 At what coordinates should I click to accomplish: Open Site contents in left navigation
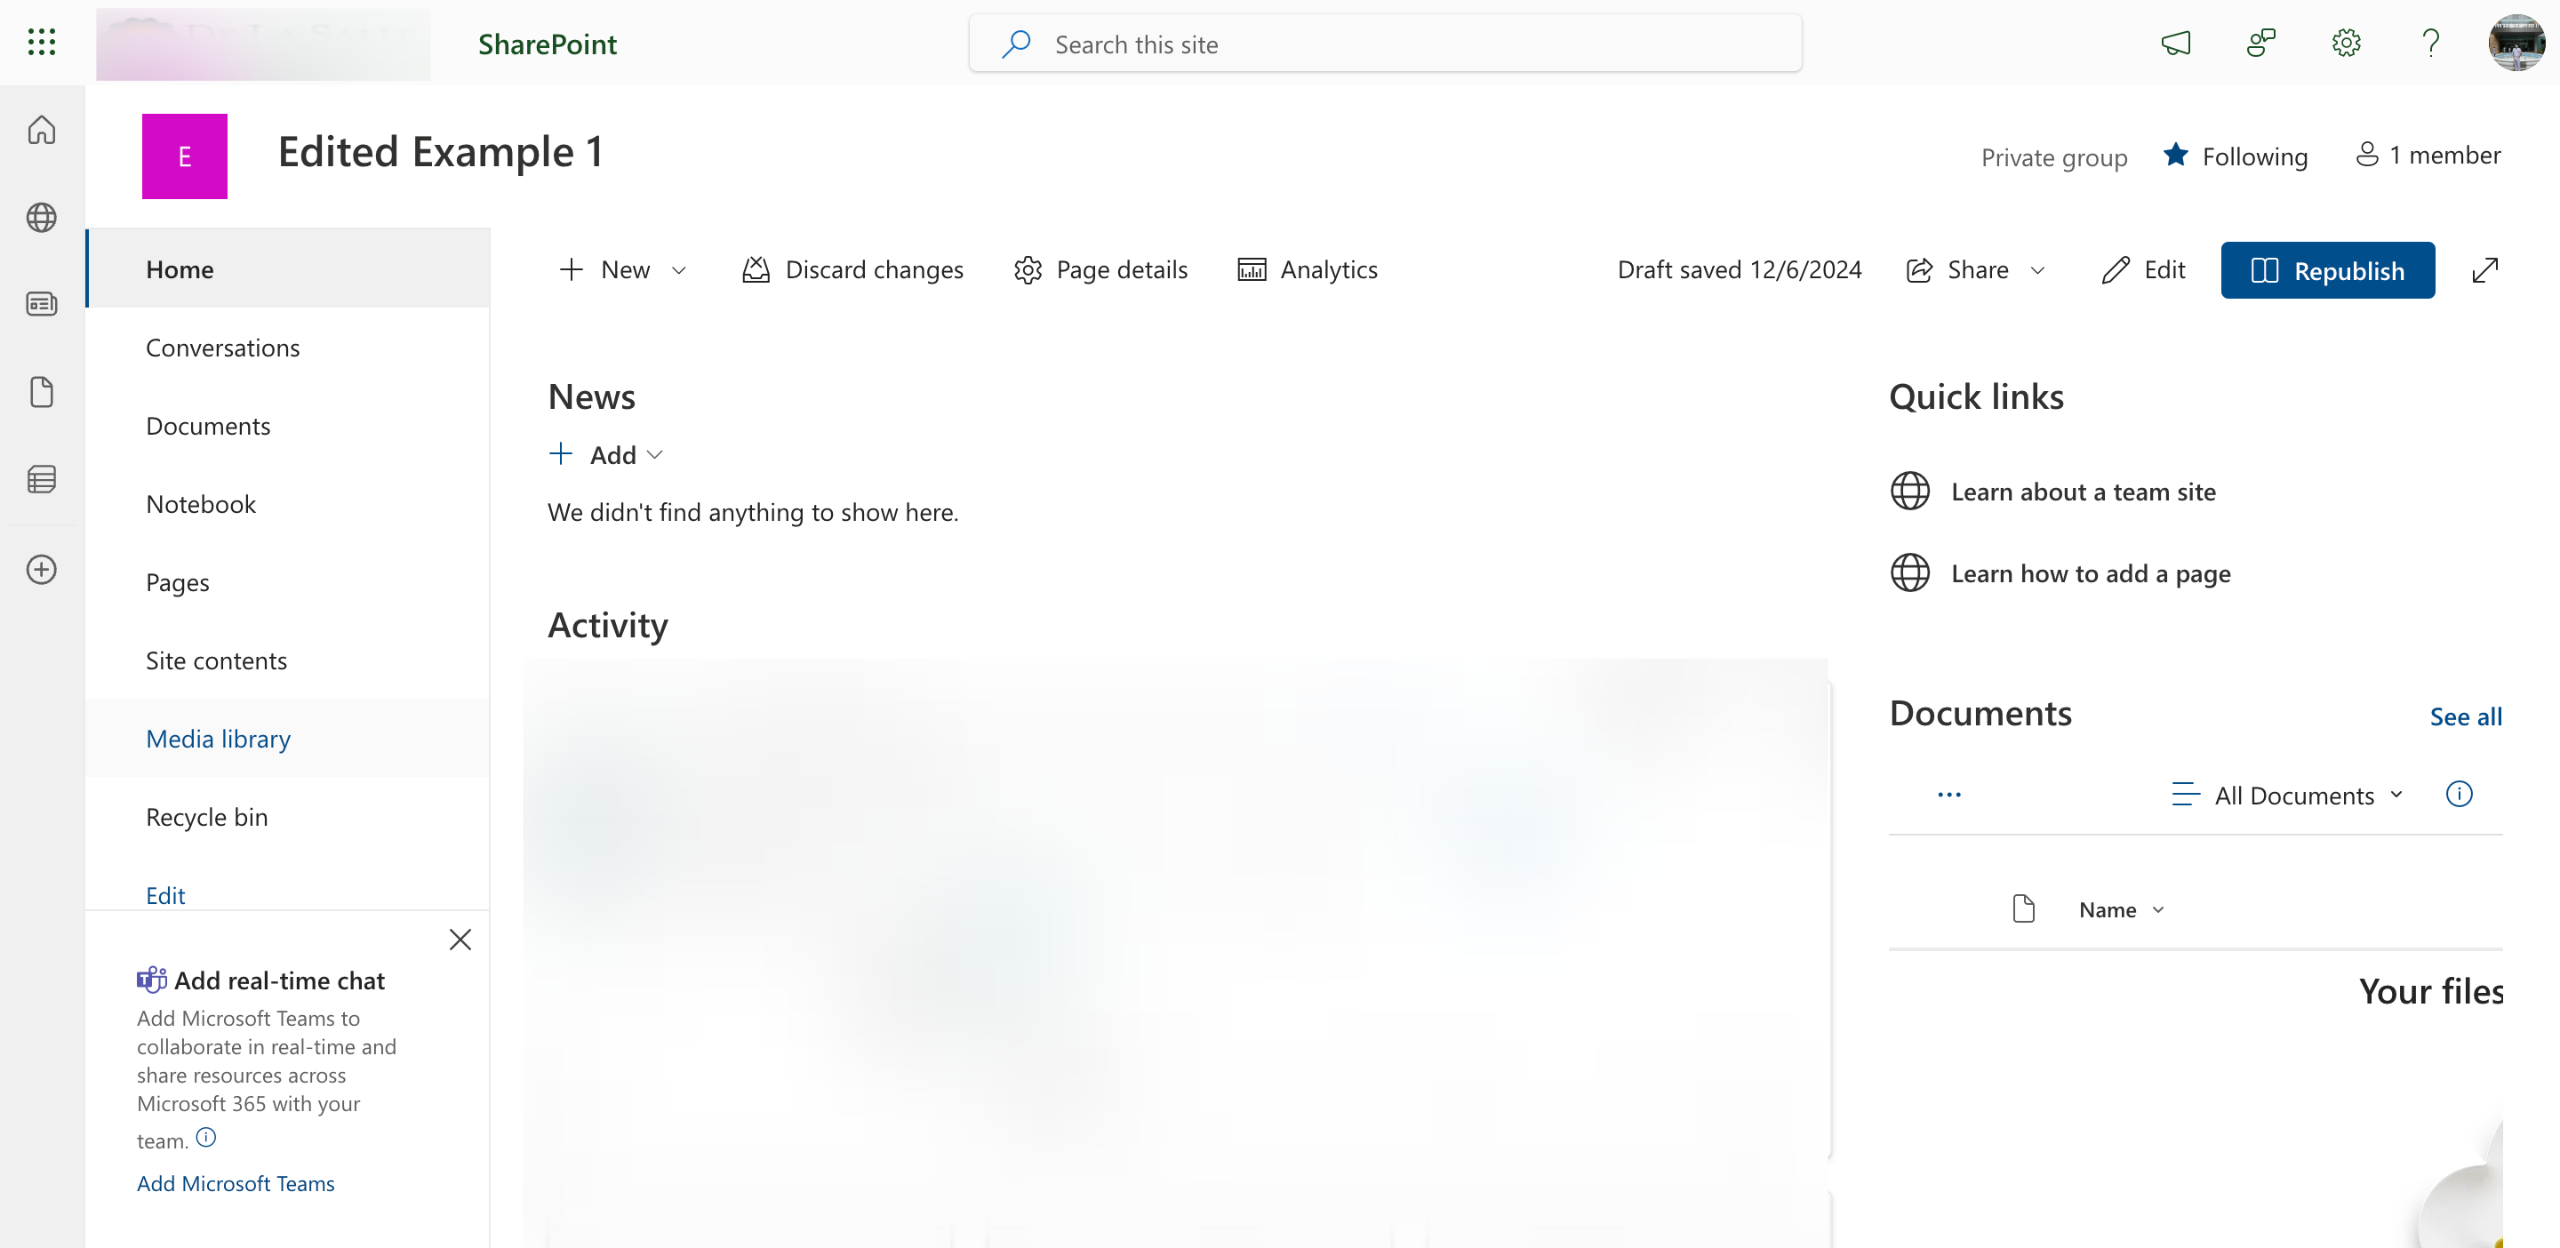tap(216, 661)
